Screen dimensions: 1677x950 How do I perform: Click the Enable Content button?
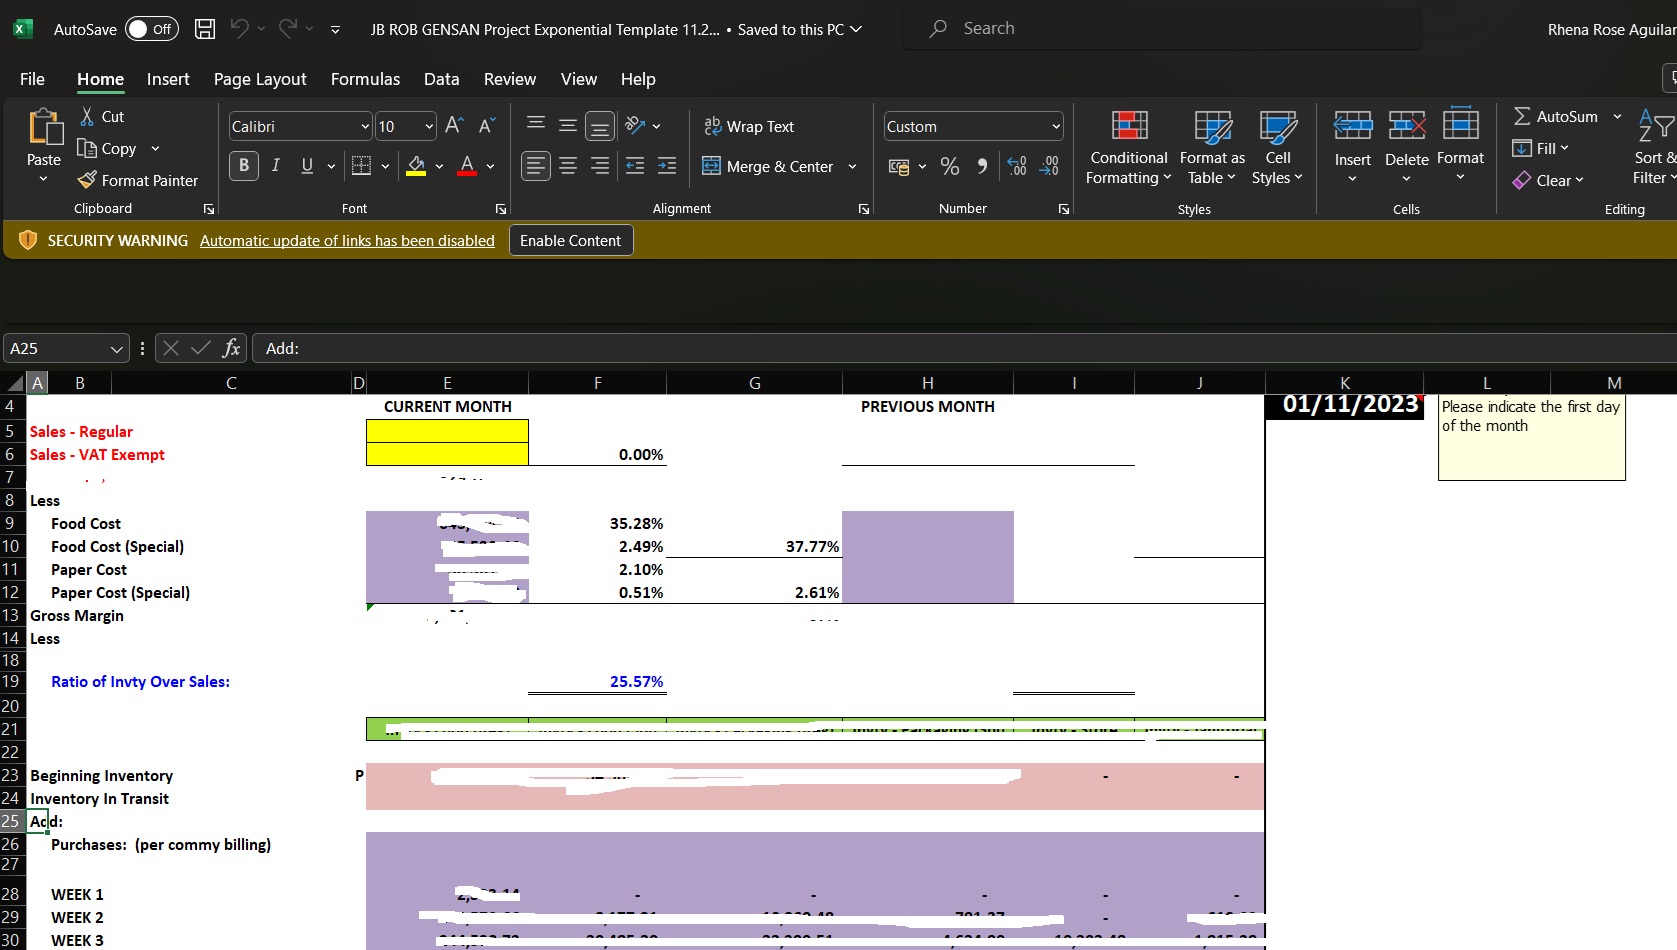[x=571, y=240]
